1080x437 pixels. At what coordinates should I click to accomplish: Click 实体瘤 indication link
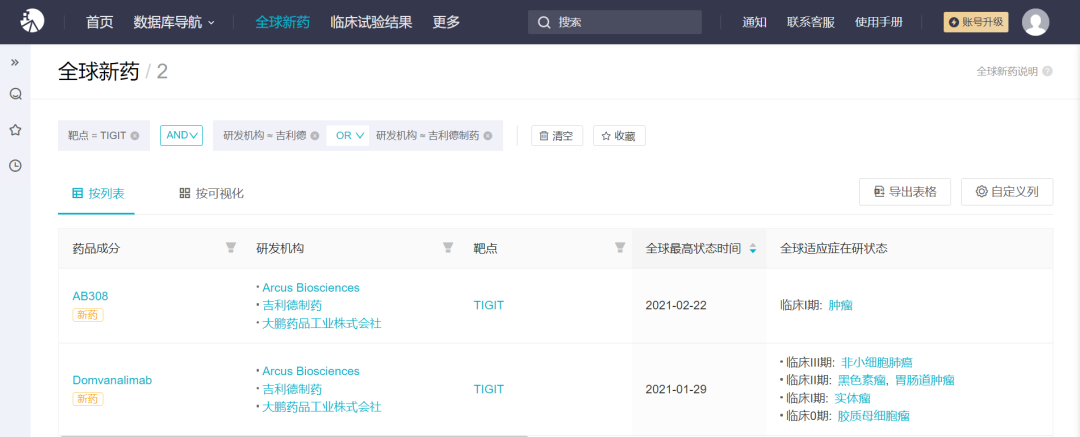point(852,398)
